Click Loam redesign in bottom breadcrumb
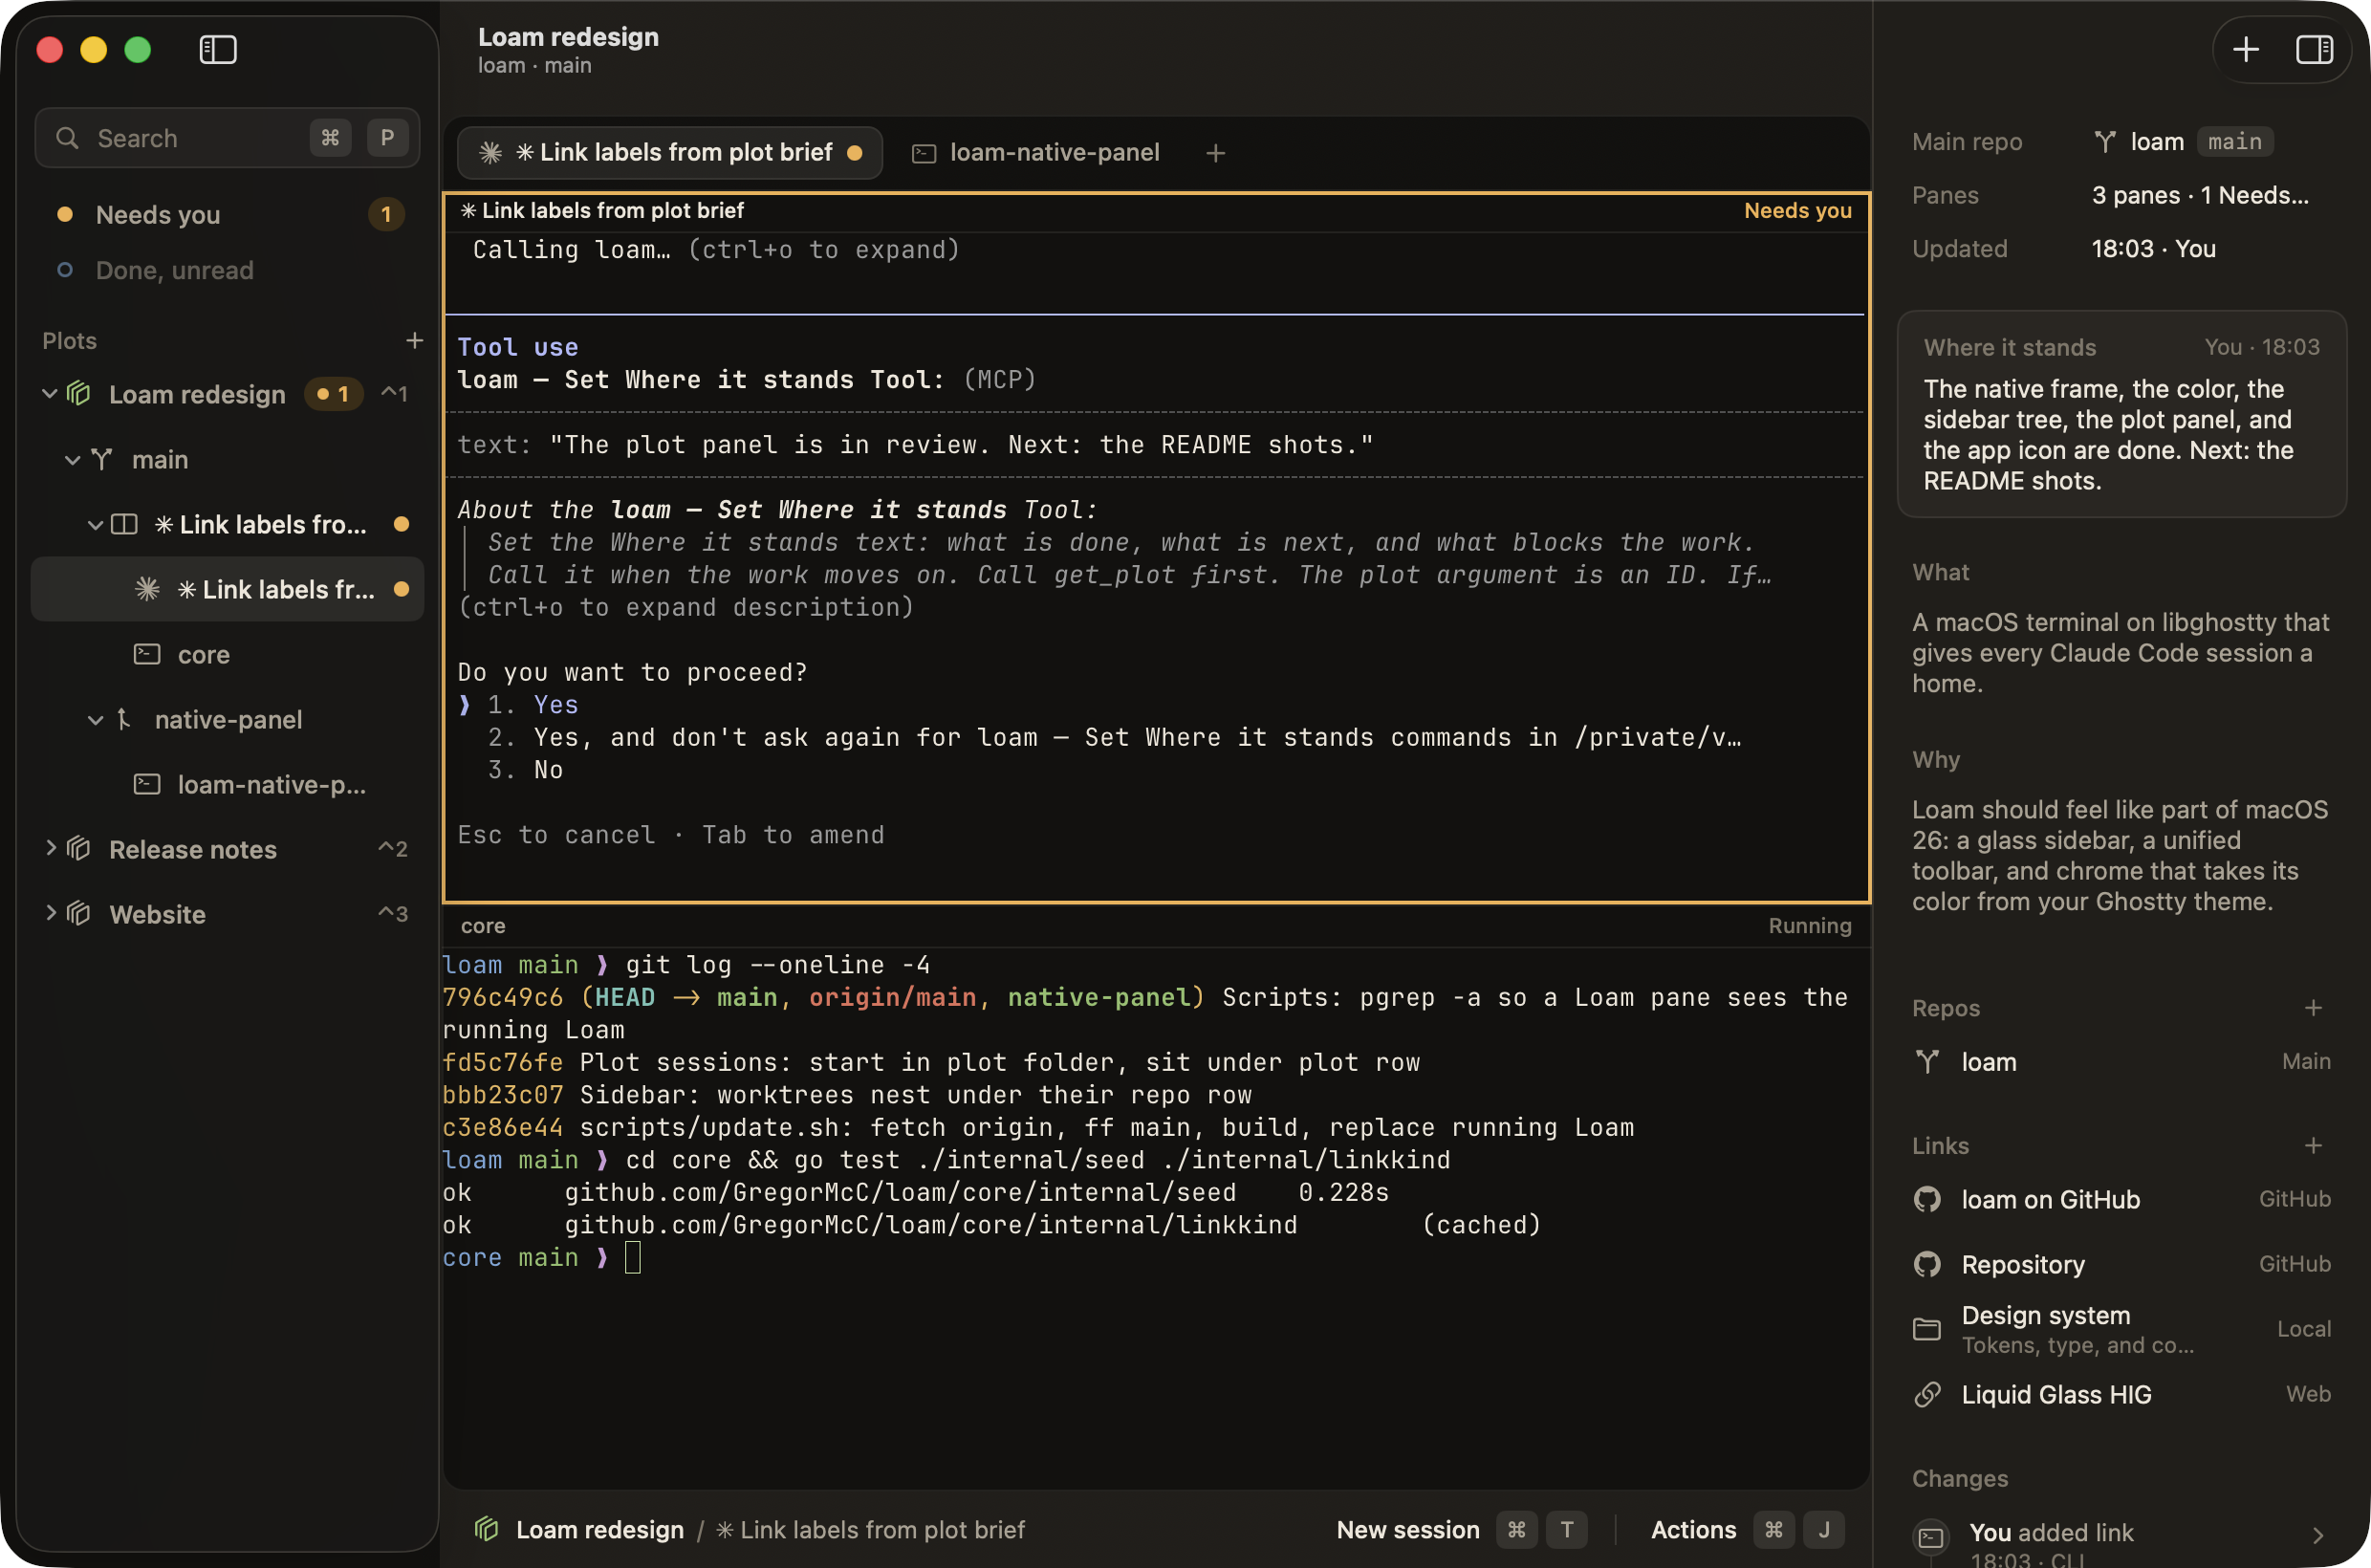This screenshot has width=2371, height=1568. [599, 1529]
